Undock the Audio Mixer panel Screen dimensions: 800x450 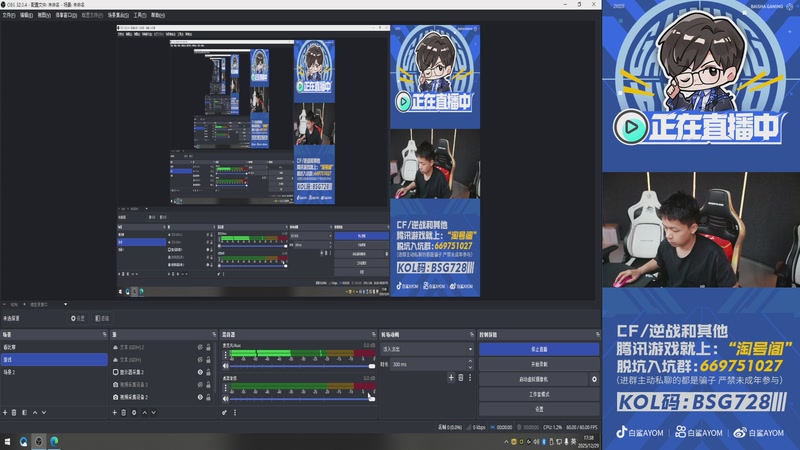[x=374, y=335]
